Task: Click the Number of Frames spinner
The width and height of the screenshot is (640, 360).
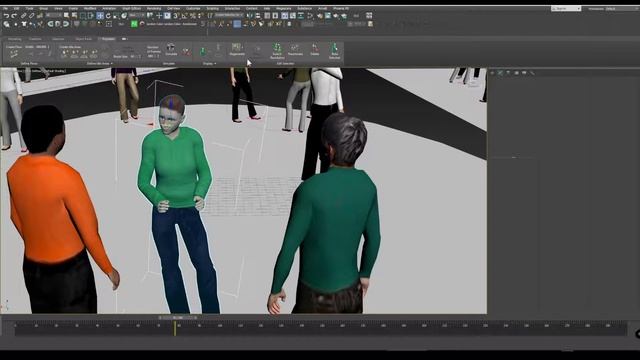Action: tap(153, 56)
